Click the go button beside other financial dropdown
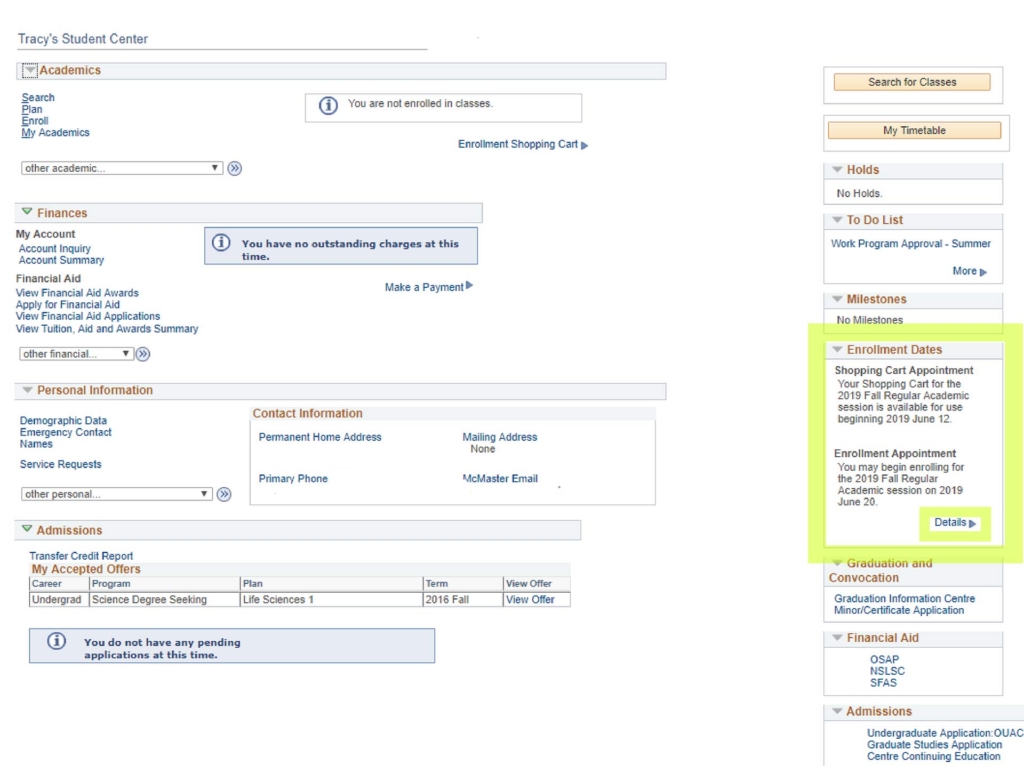 [x=143, y=354]
